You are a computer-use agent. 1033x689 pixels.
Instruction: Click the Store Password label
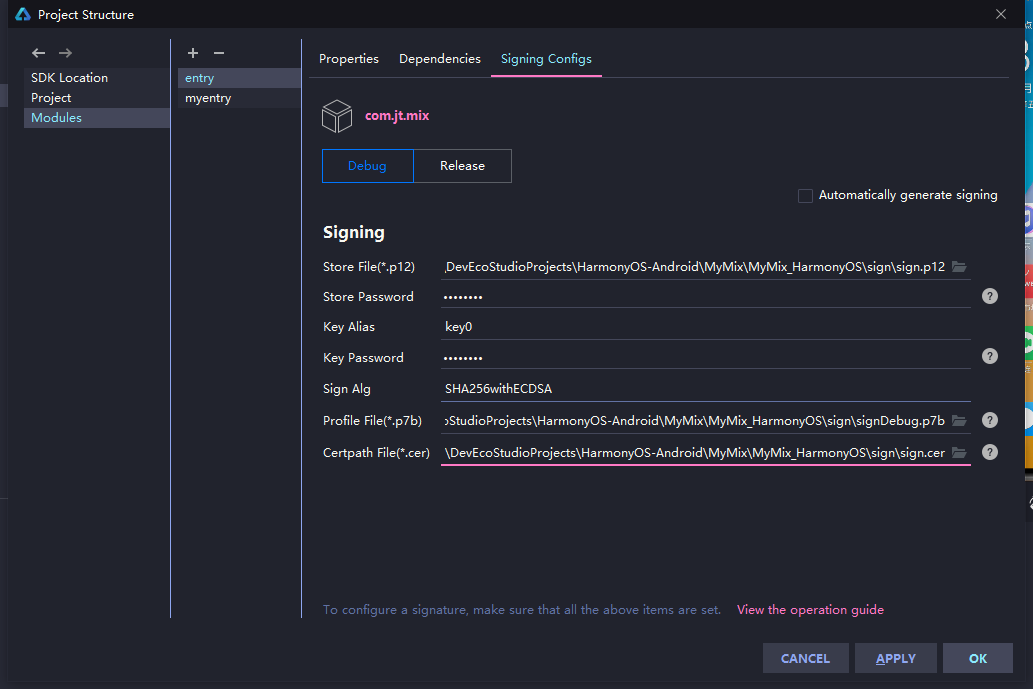[x=368, y=296]
